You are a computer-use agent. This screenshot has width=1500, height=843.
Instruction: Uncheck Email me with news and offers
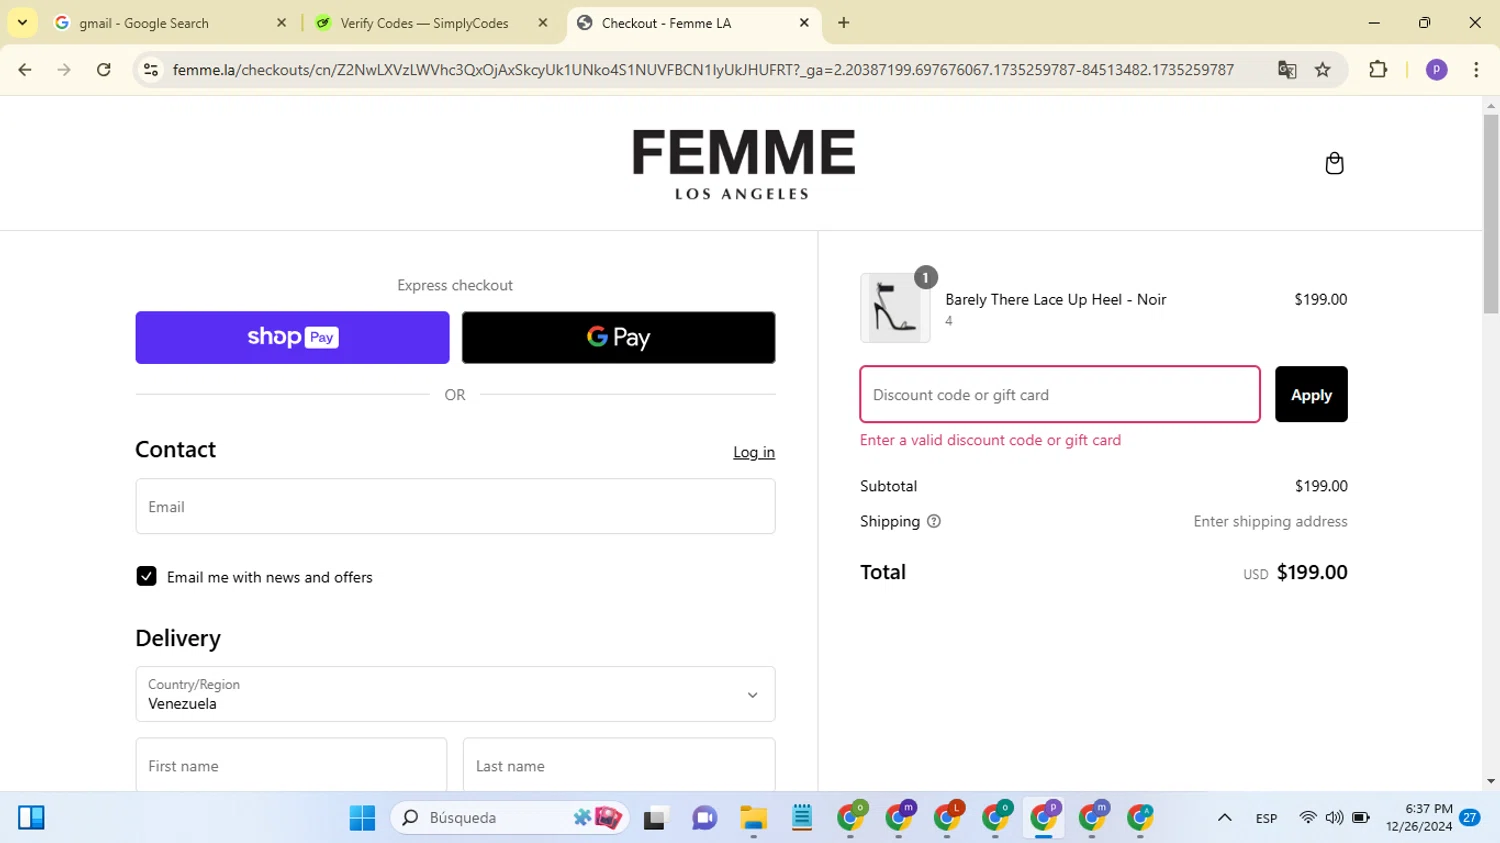click(146, 576)
